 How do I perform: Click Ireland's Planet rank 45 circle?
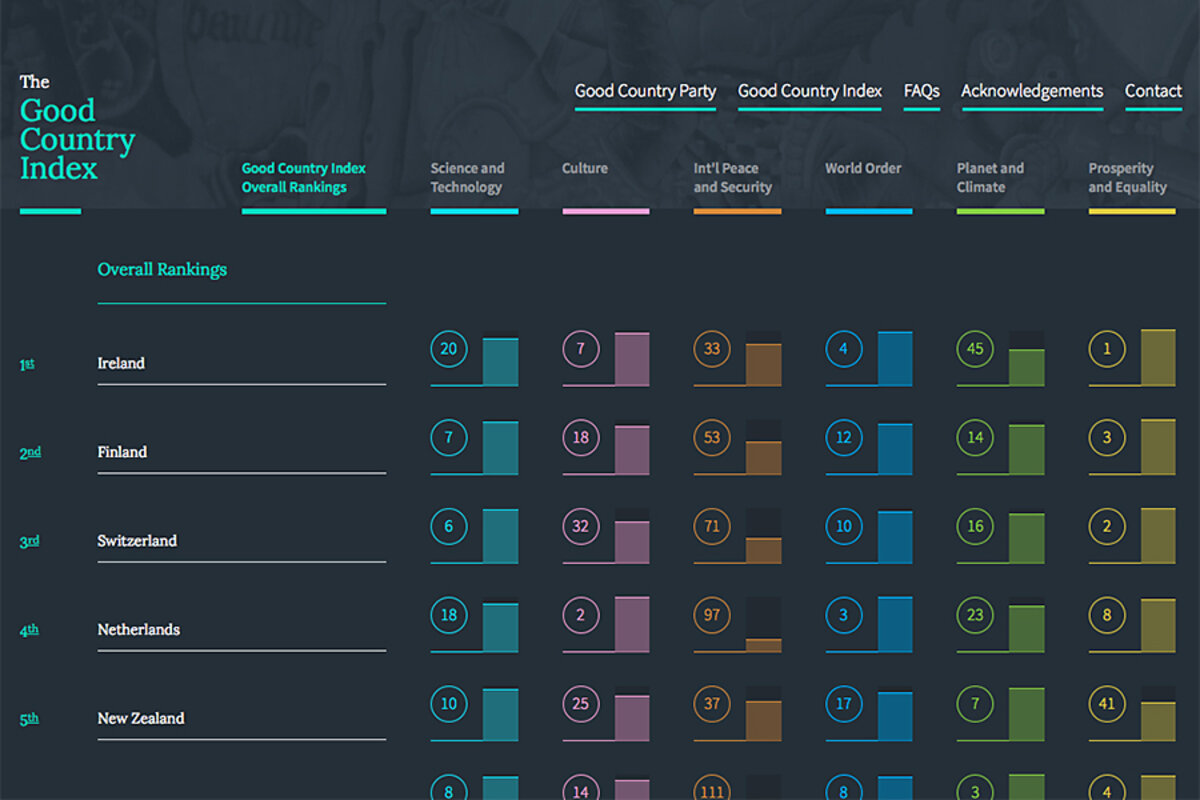976,349
